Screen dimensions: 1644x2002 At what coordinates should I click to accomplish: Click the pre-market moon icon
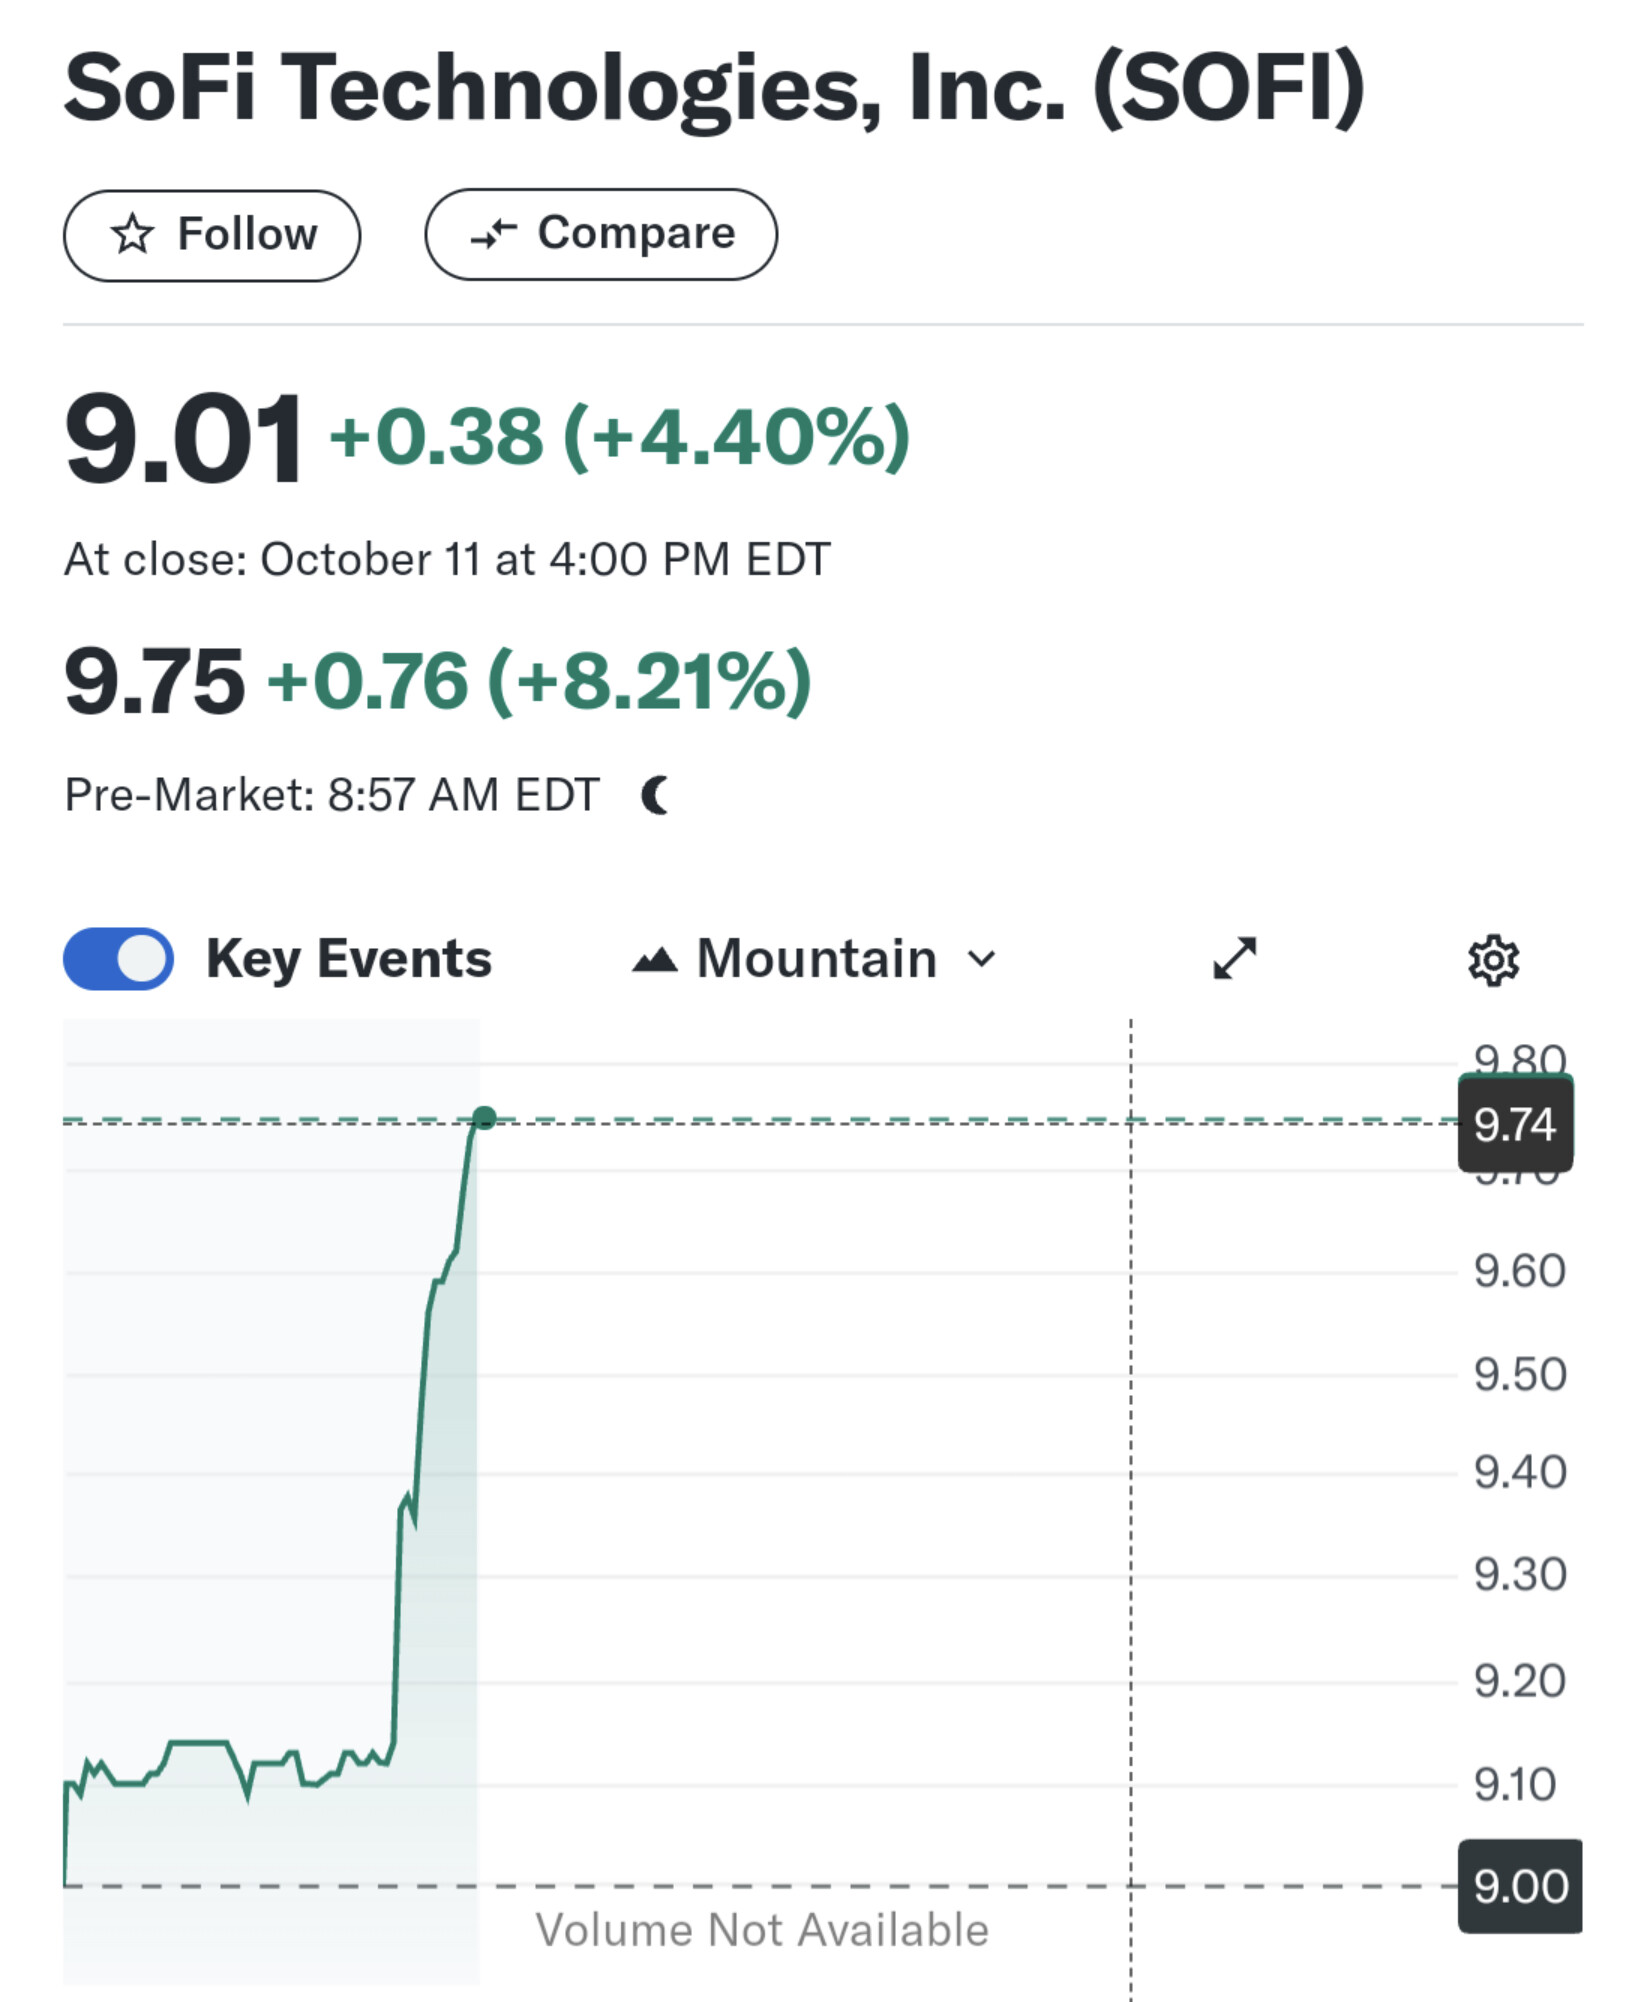[x=655, y=796]
